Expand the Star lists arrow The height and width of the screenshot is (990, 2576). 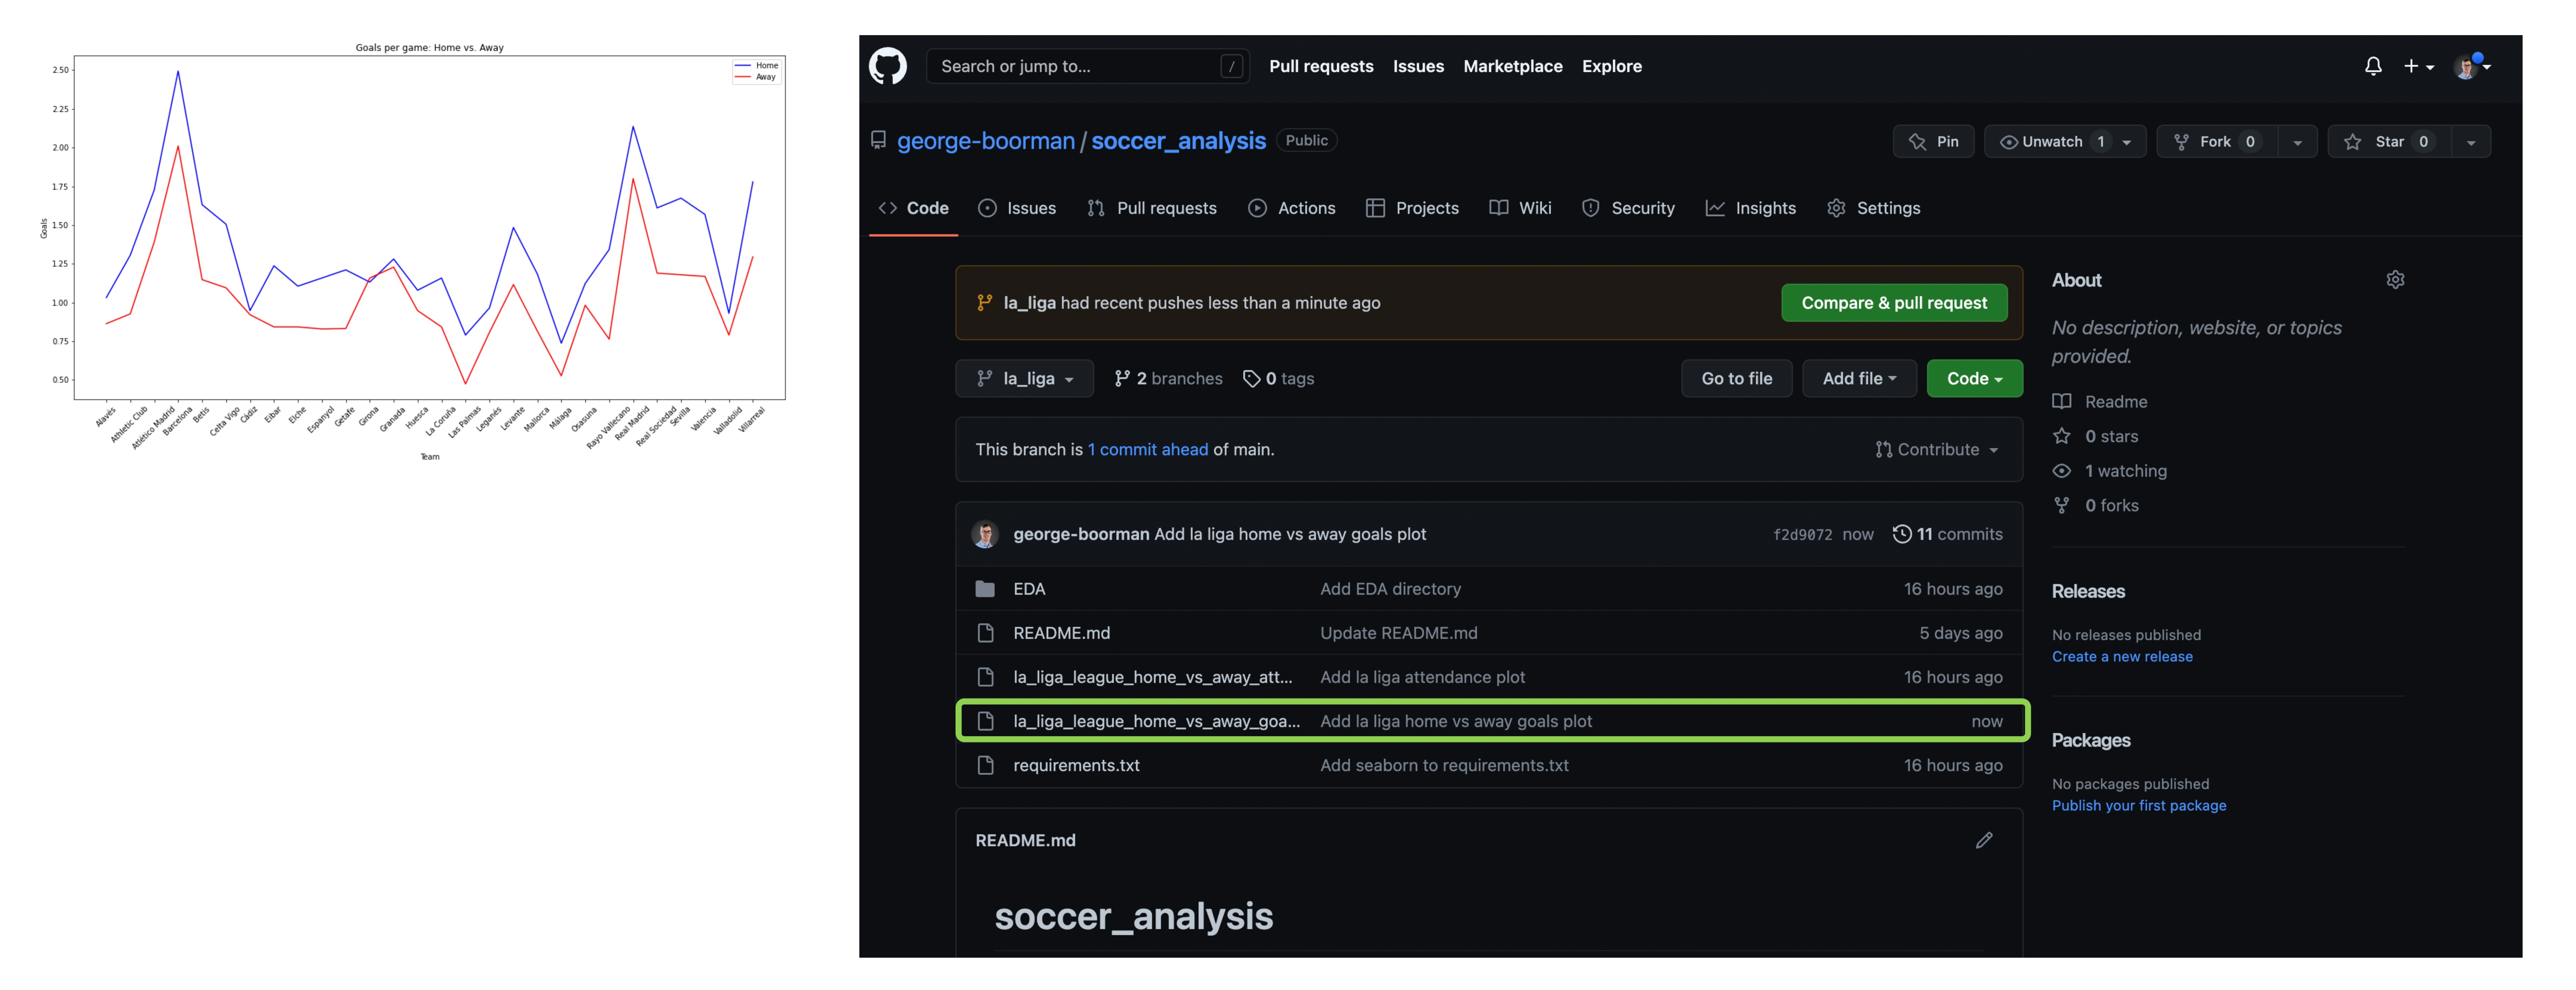(2470, 142)
